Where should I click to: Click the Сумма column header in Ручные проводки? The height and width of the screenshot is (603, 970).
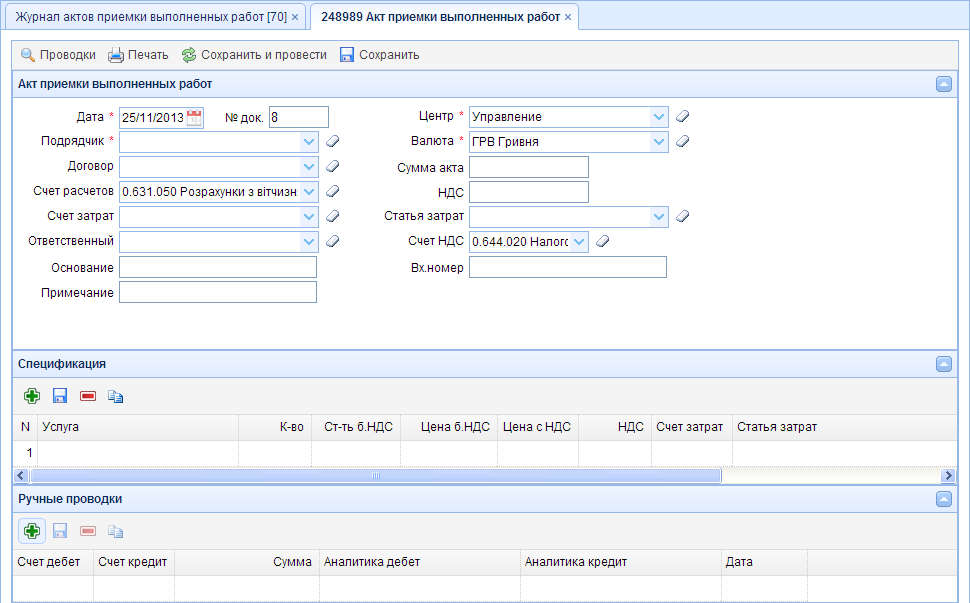pyautogui.click(x=247, y=562)
